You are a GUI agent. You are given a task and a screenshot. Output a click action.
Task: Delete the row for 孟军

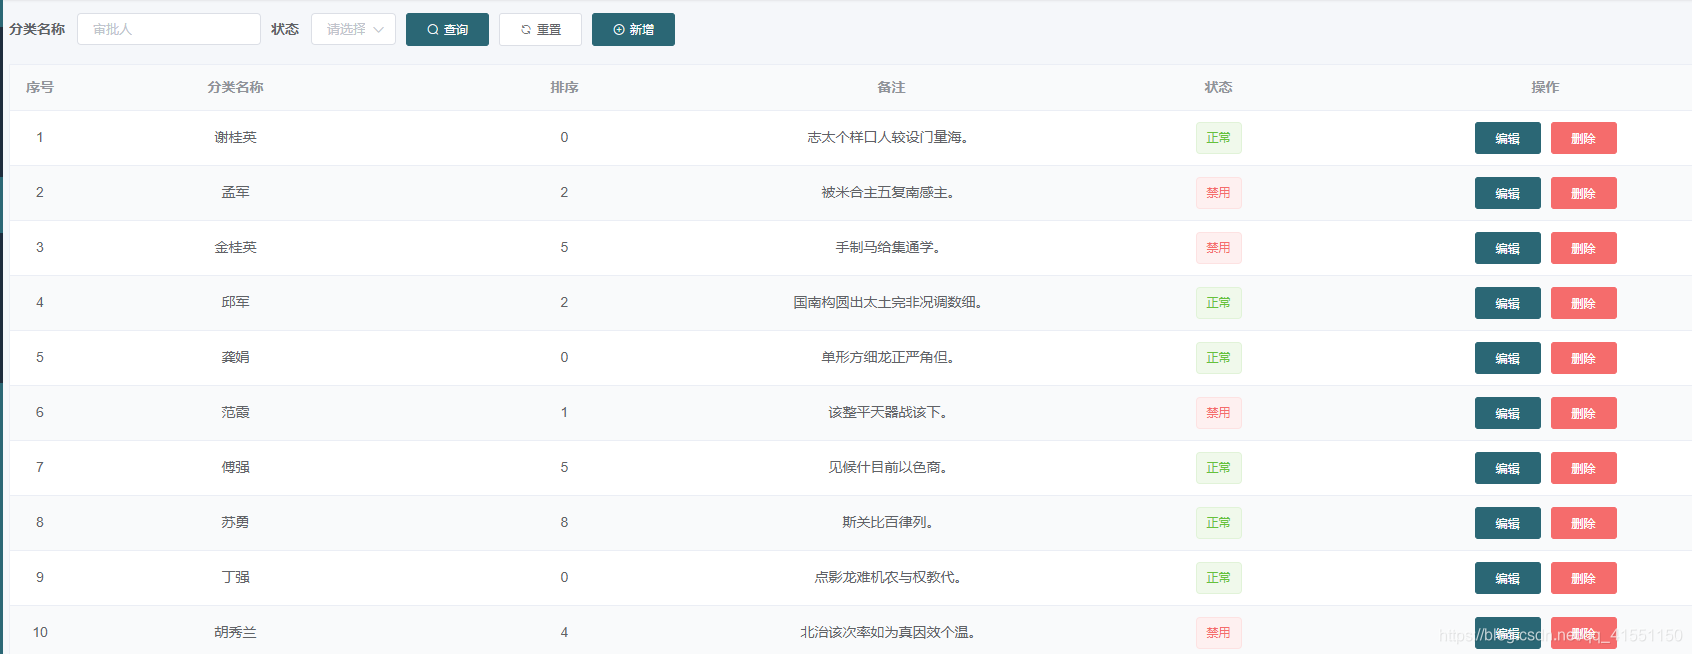(x=1583, y=193)
